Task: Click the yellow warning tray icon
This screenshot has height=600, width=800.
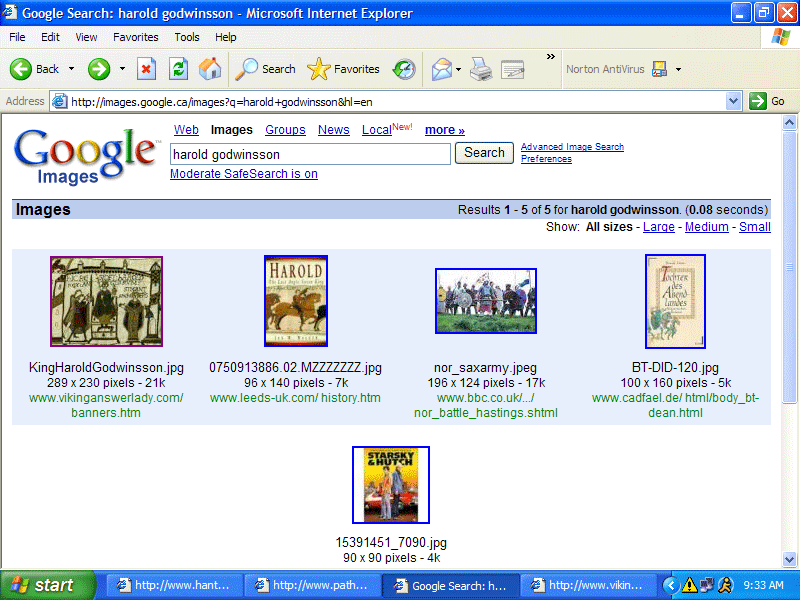Action: tap(689, 585)
